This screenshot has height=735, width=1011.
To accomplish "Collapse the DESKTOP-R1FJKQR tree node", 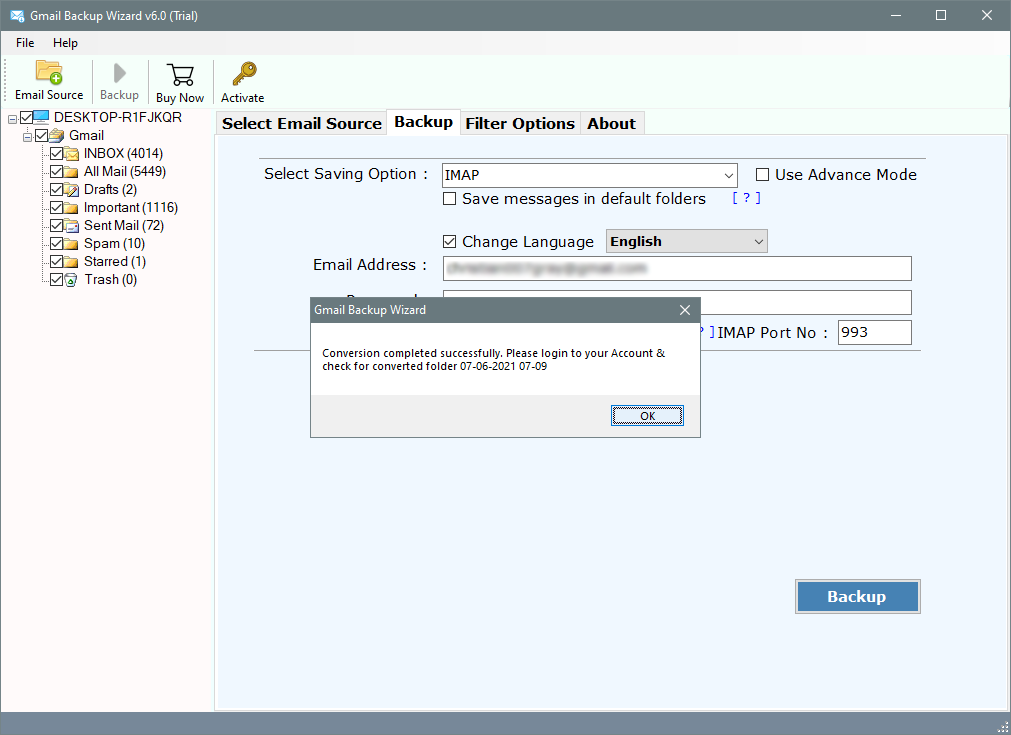I will tap(12, 119).
